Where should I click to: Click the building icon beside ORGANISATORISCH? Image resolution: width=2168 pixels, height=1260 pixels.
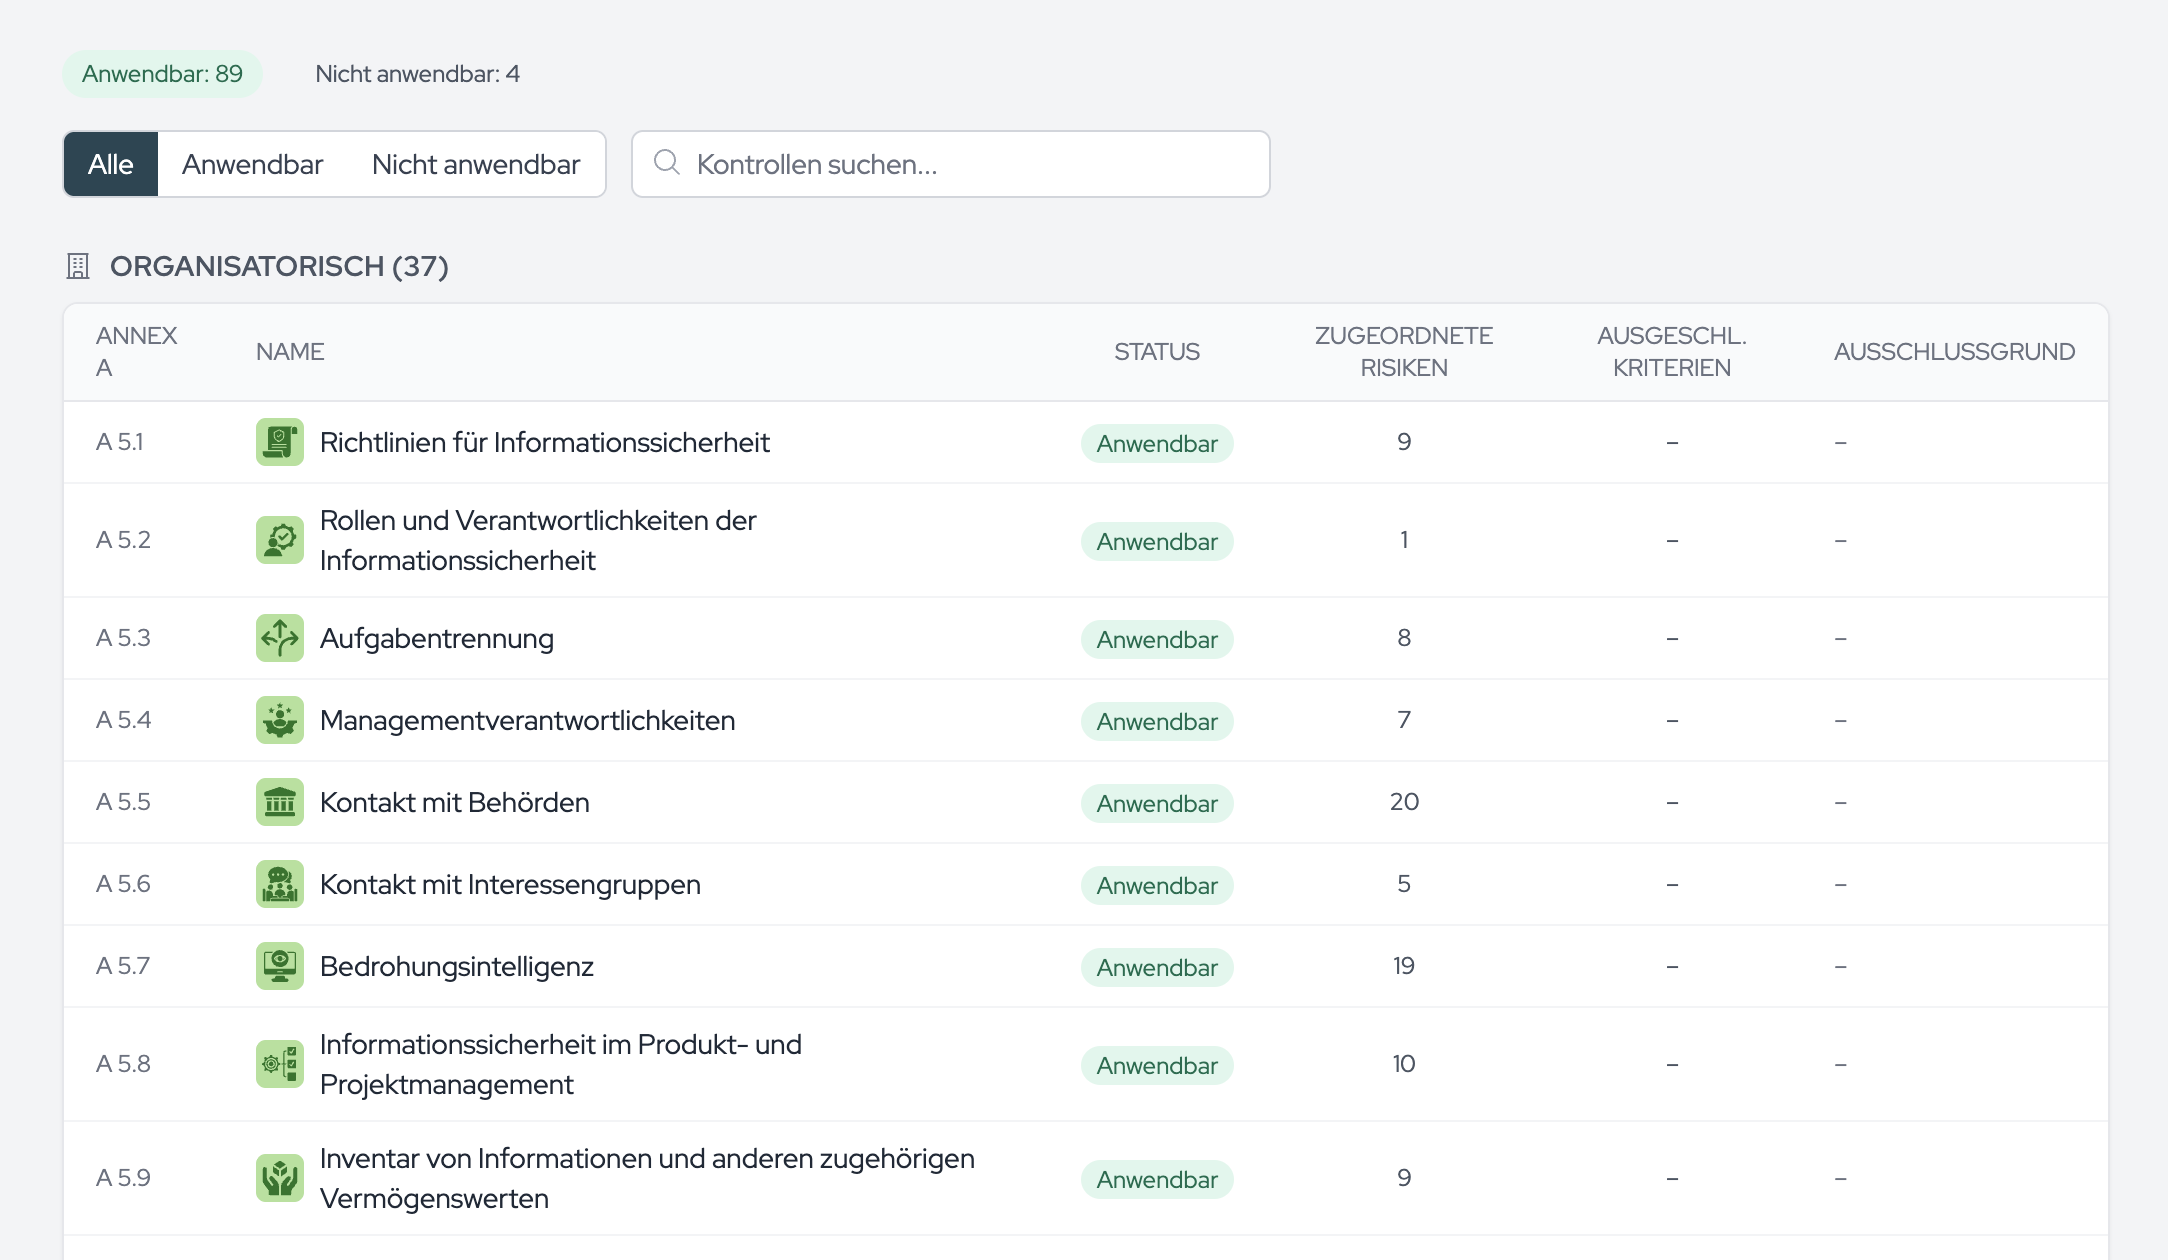pos(78,266)
